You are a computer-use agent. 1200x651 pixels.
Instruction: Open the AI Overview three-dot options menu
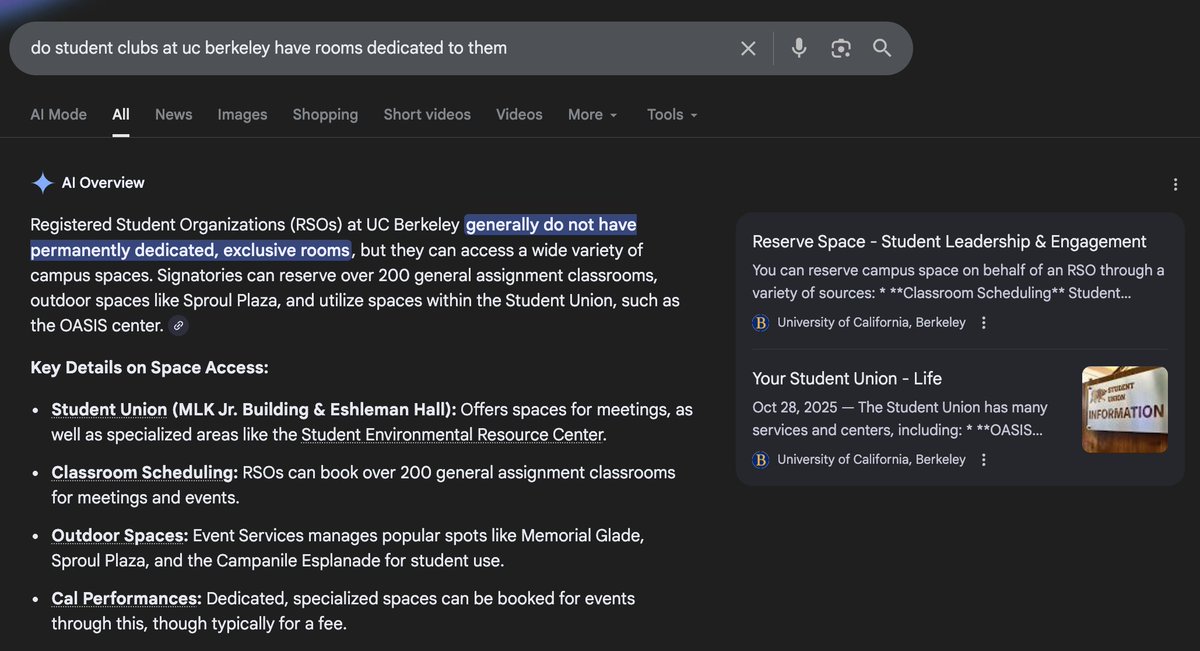(1175, 184)
